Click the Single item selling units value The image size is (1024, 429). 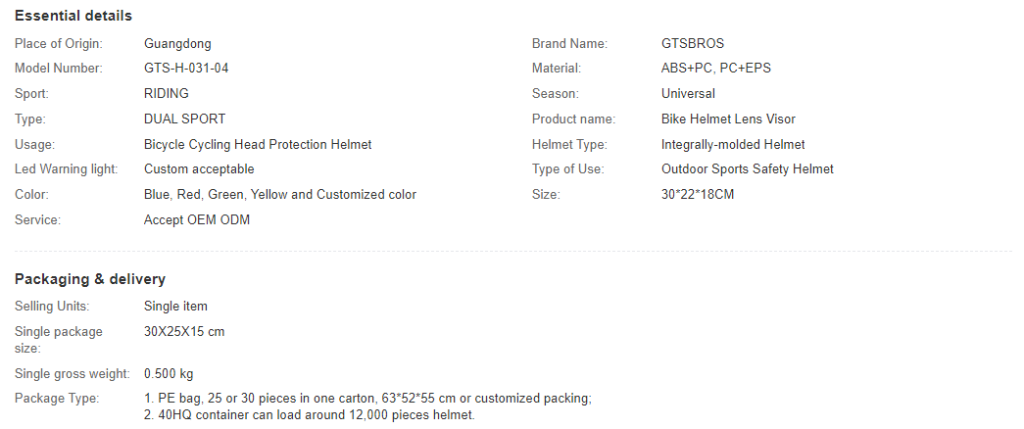pyautogui.click(x=176, y=306)
